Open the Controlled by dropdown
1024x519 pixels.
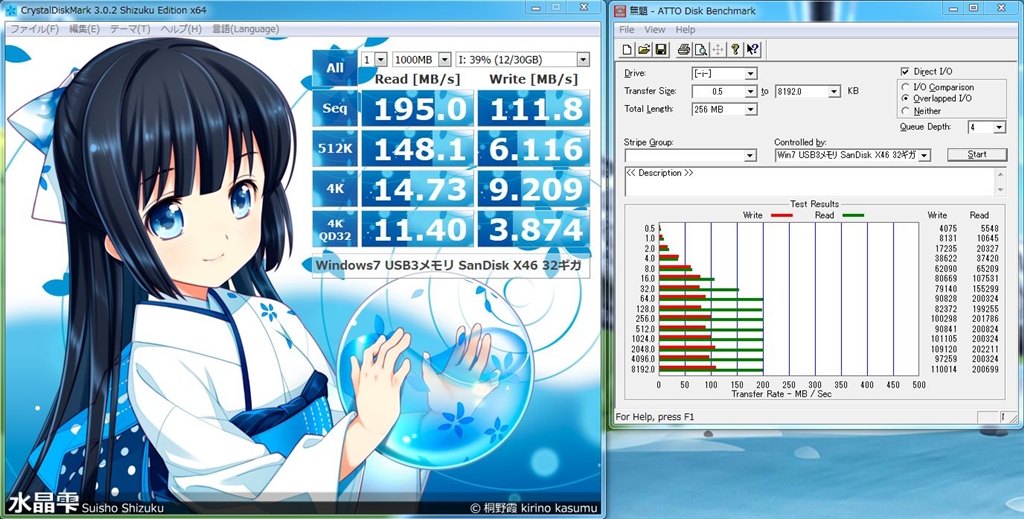click(925, 155)
